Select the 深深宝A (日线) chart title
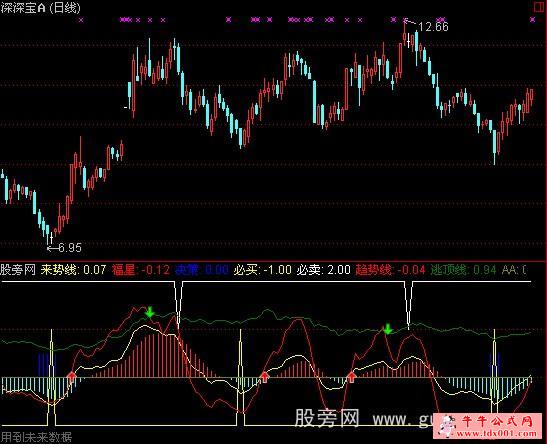Screen dimensions: 547x444 coord(40,8)
